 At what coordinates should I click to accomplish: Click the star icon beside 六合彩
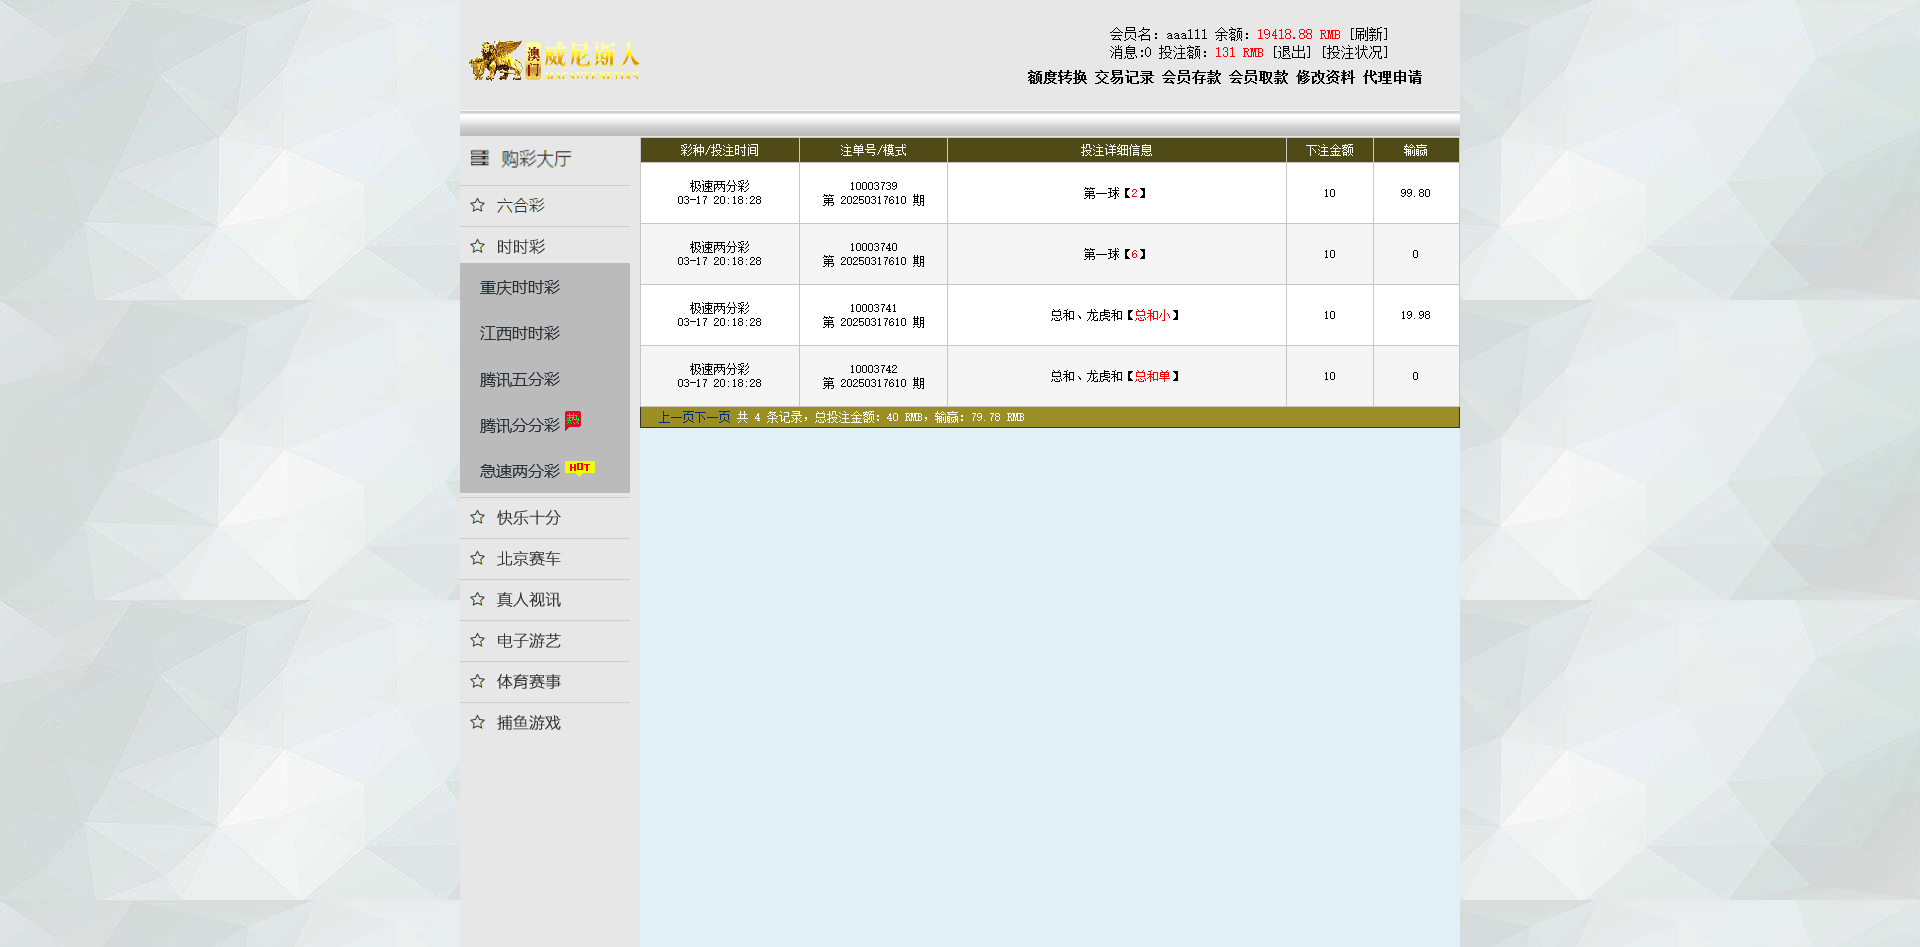click(x=477, y=205)
